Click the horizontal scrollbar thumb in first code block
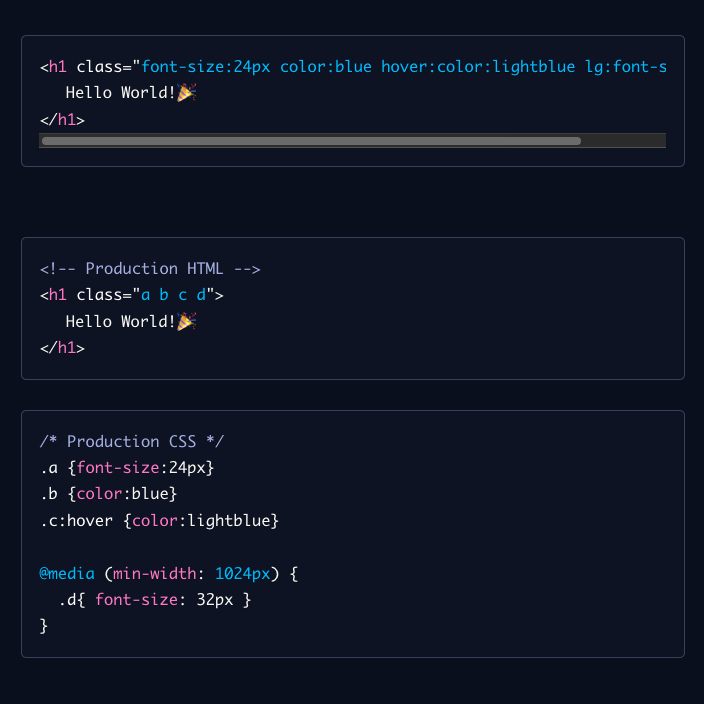The width and height of the screenshot is (704, 704). coord(311,141)
